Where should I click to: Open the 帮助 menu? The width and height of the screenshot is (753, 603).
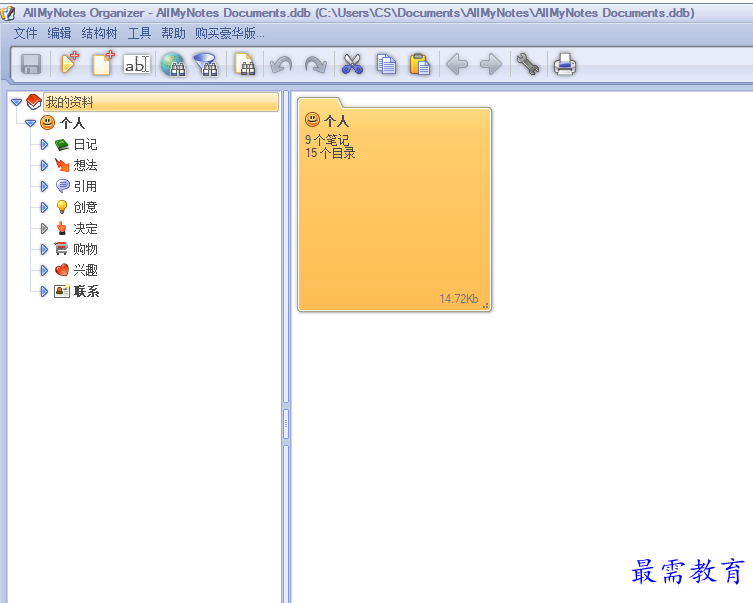(173, 33)
